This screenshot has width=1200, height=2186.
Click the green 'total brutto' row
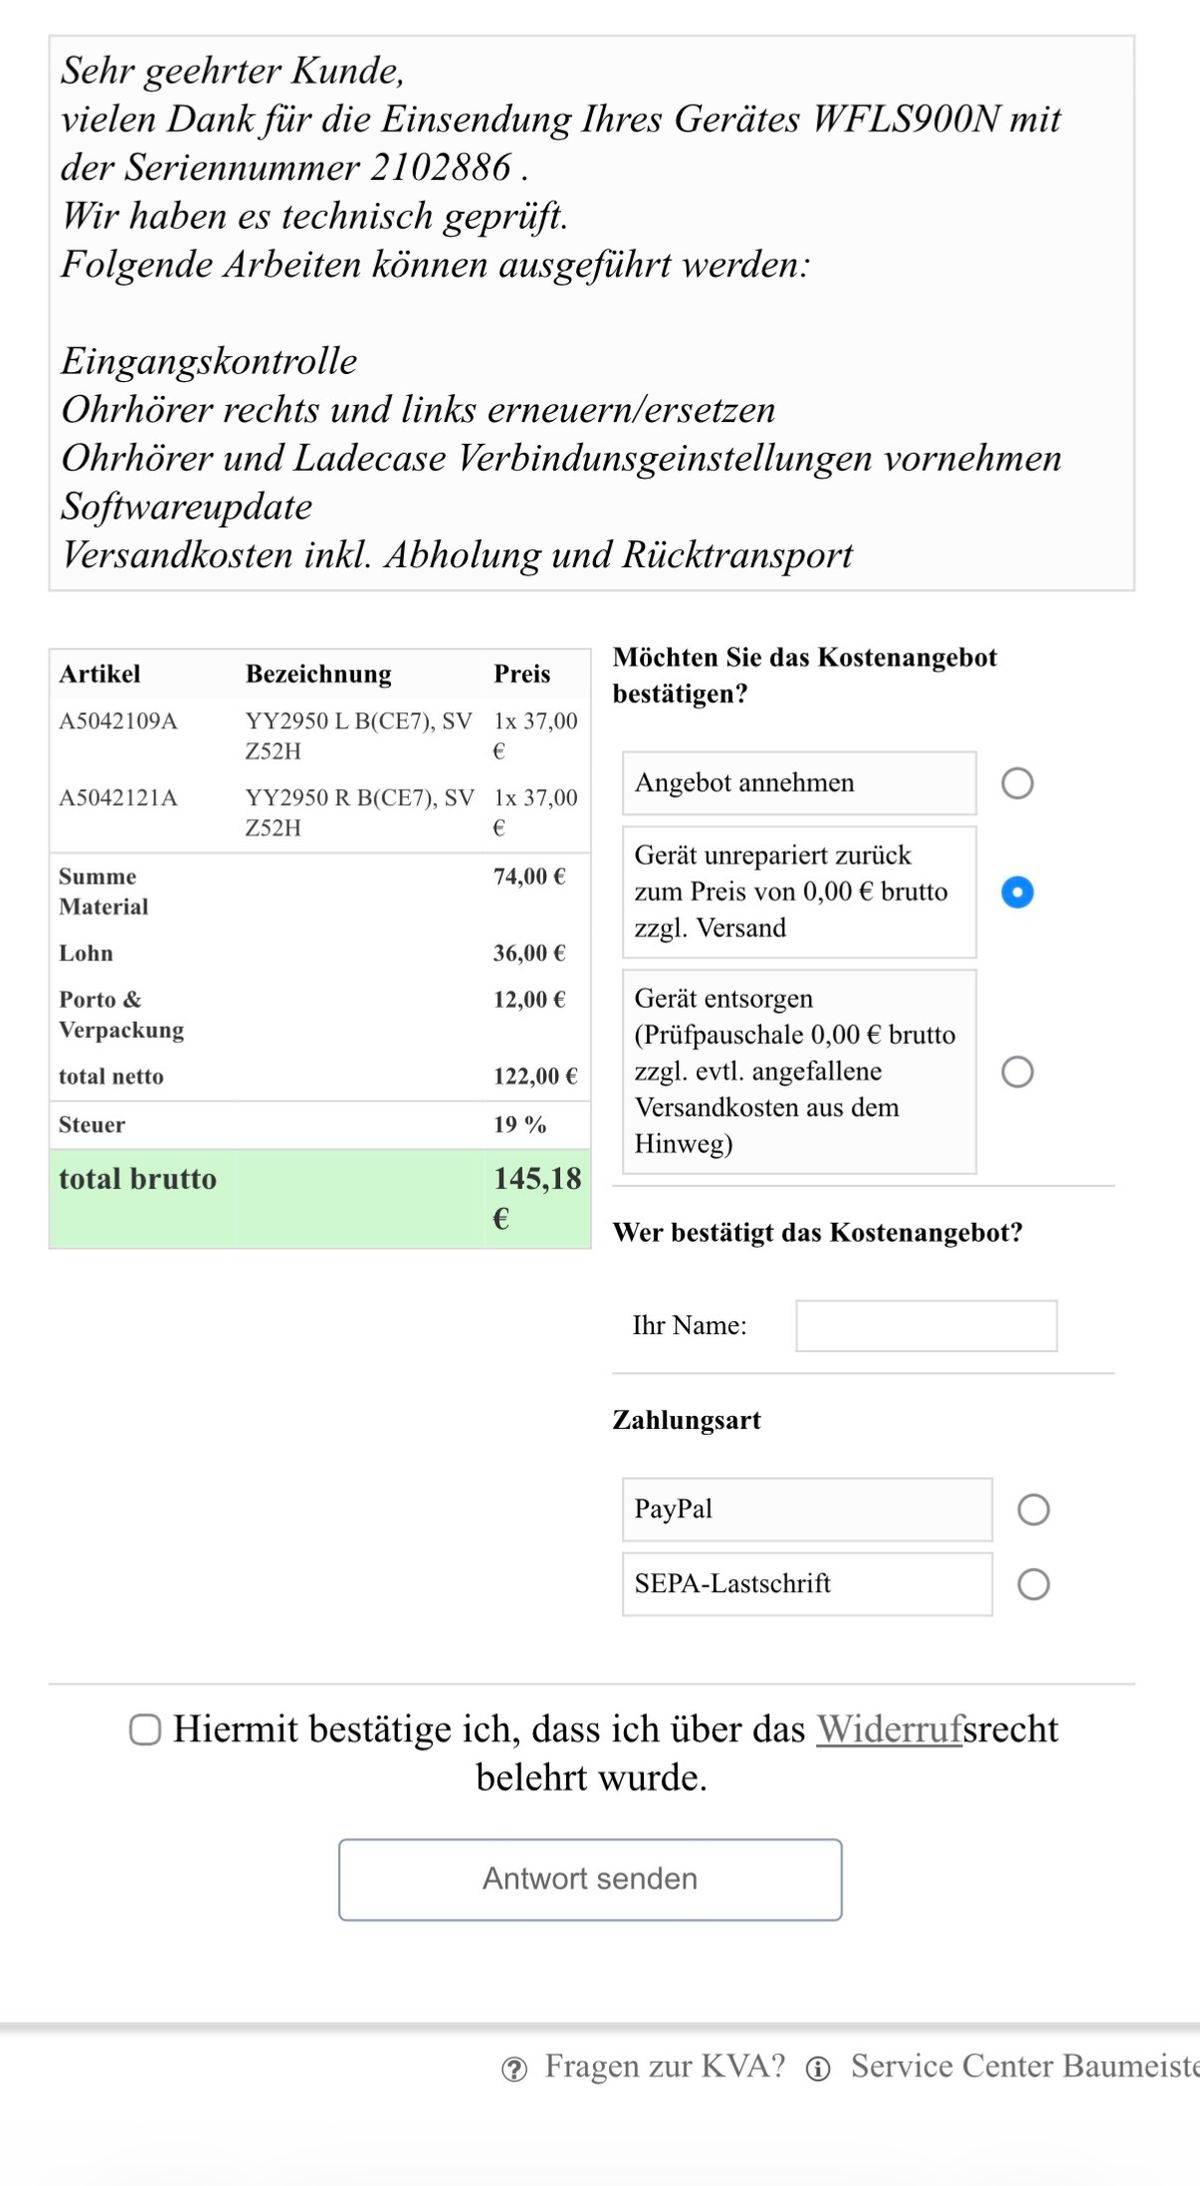click(x=320, y=1198)
